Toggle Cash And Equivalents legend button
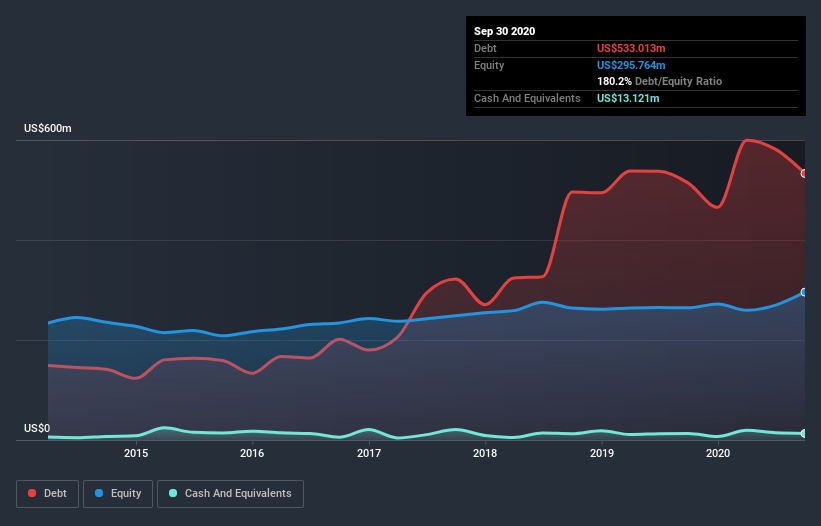821x526 pixels. click(x=230, y=494)
